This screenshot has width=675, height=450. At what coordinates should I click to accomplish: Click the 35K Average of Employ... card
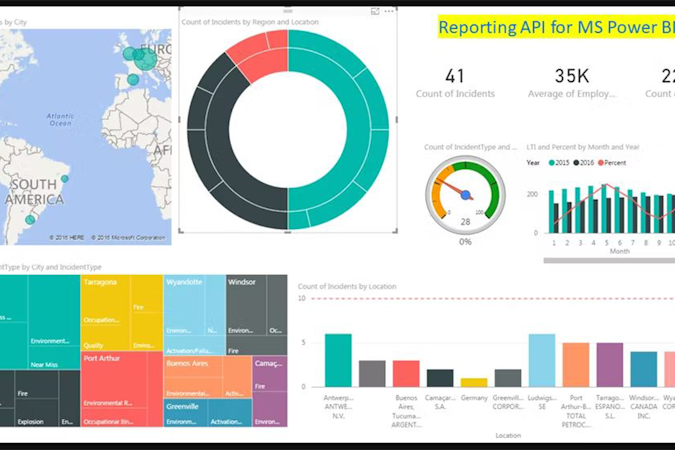[x=572, y=83]
